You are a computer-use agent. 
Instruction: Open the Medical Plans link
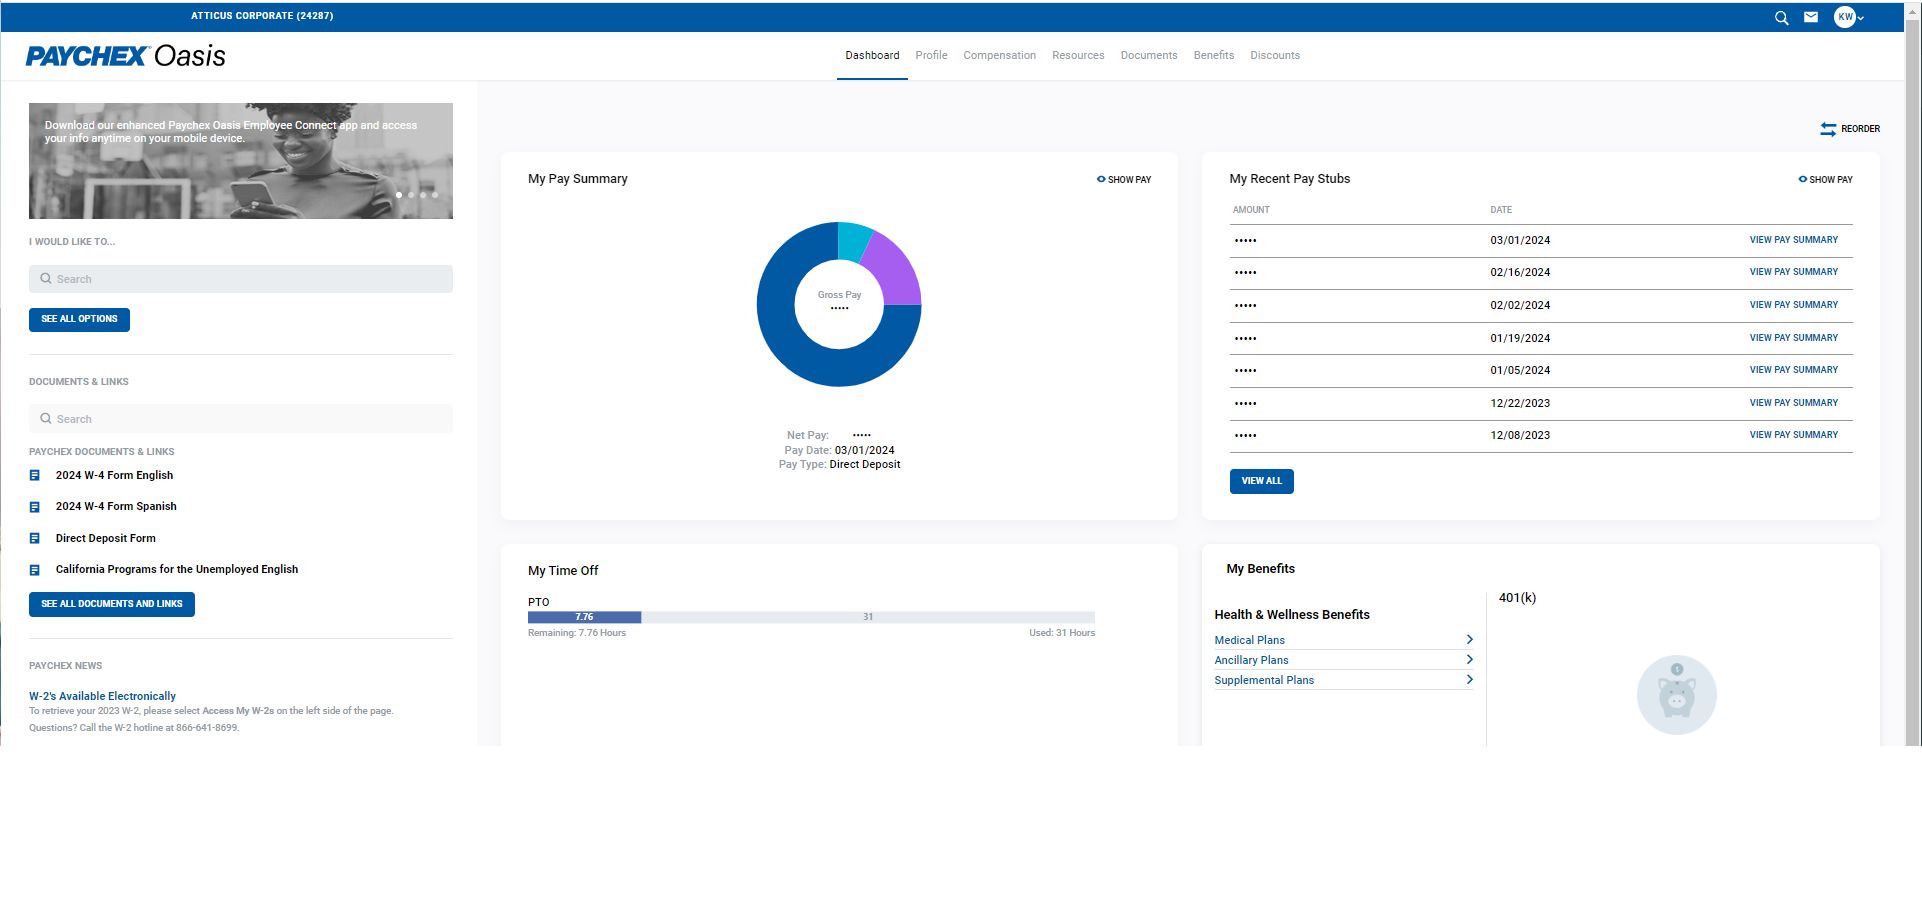1249,640
